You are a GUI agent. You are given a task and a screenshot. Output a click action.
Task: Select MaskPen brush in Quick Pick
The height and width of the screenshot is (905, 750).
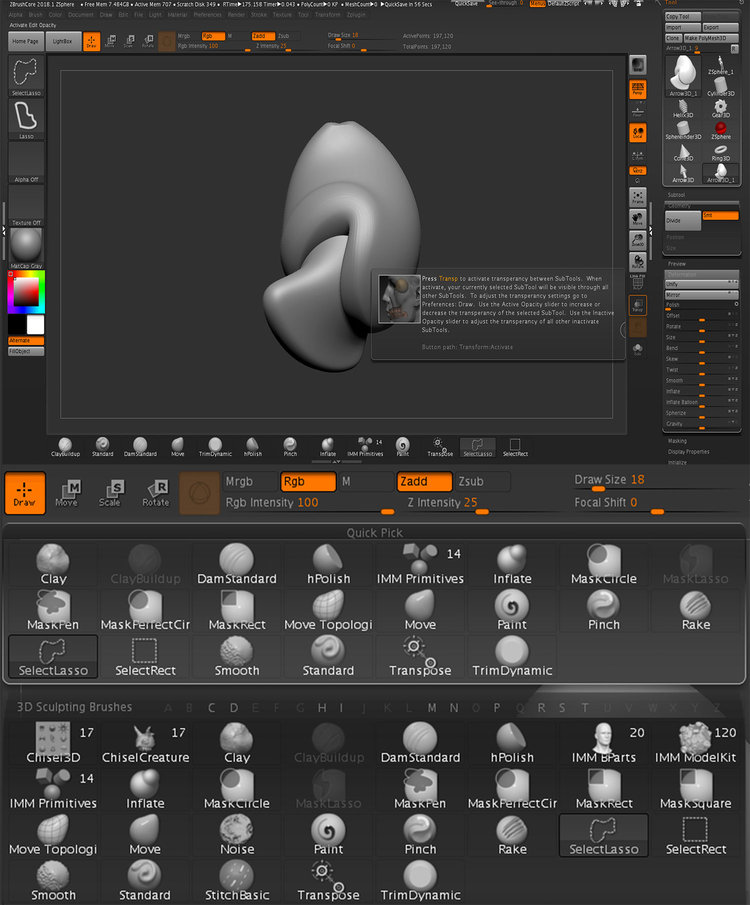point(53,611)
